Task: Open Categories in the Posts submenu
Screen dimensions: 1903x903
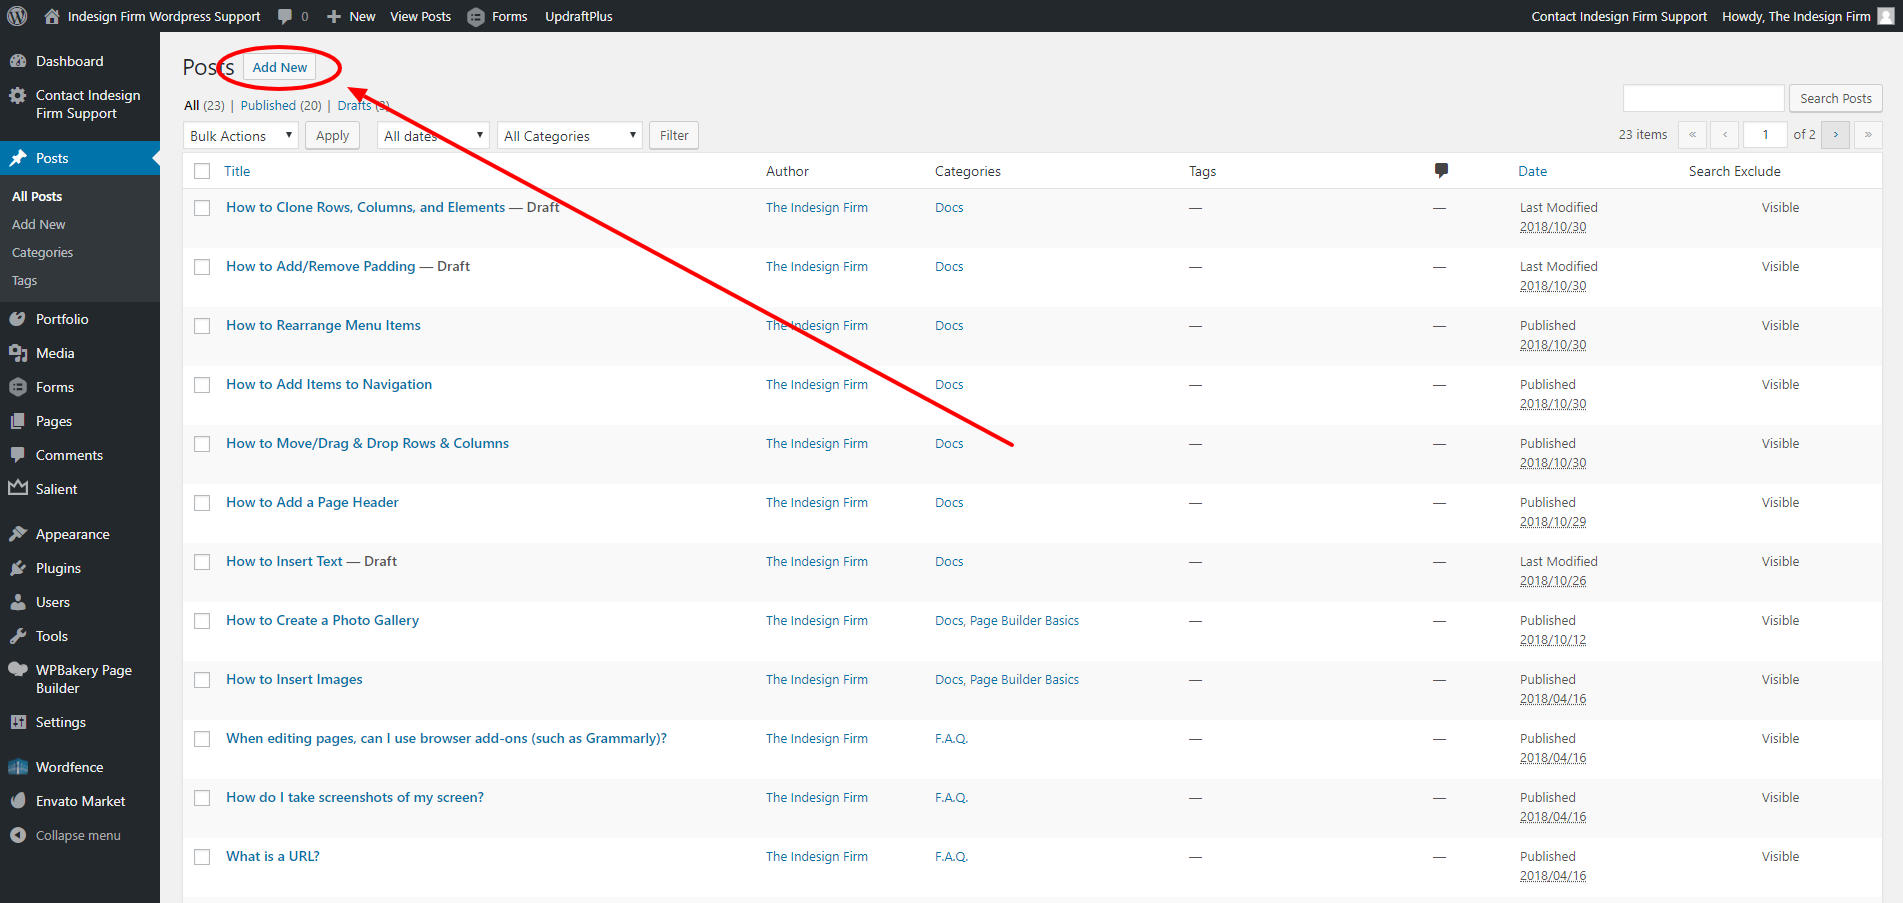Action: tap(42, 253)
